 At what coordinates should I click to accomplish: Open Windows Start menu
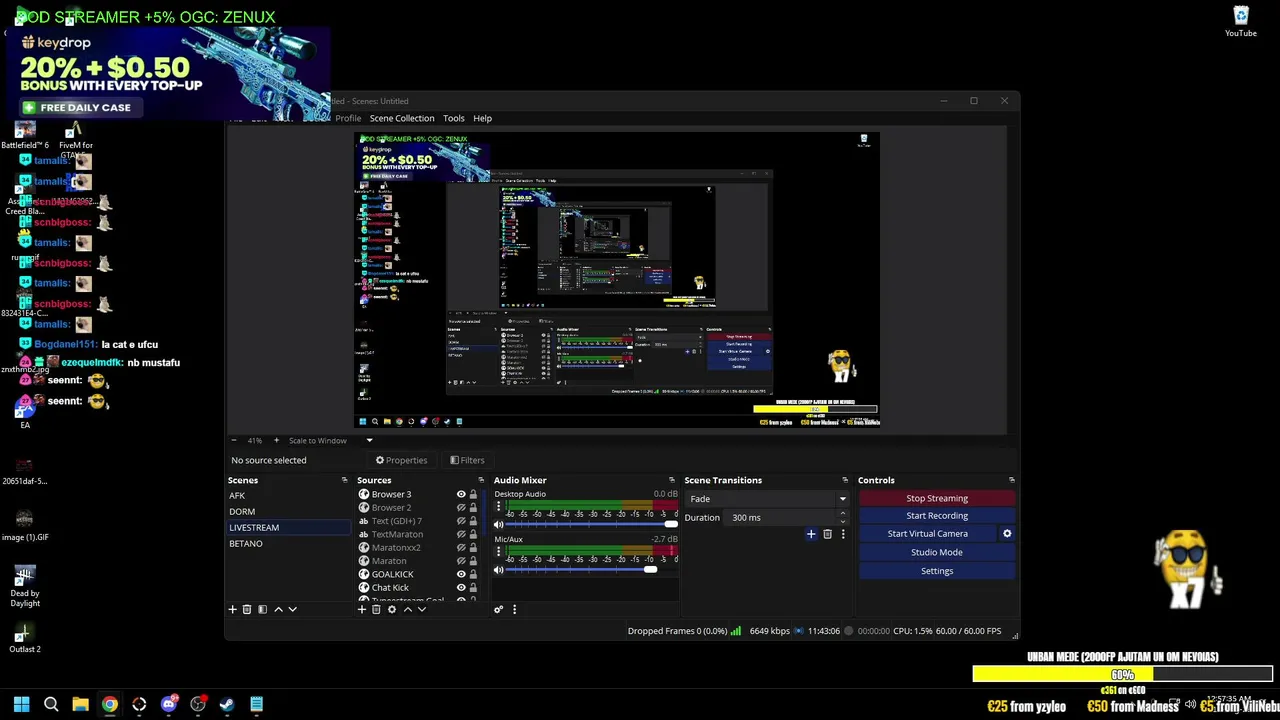coord(21,704)
